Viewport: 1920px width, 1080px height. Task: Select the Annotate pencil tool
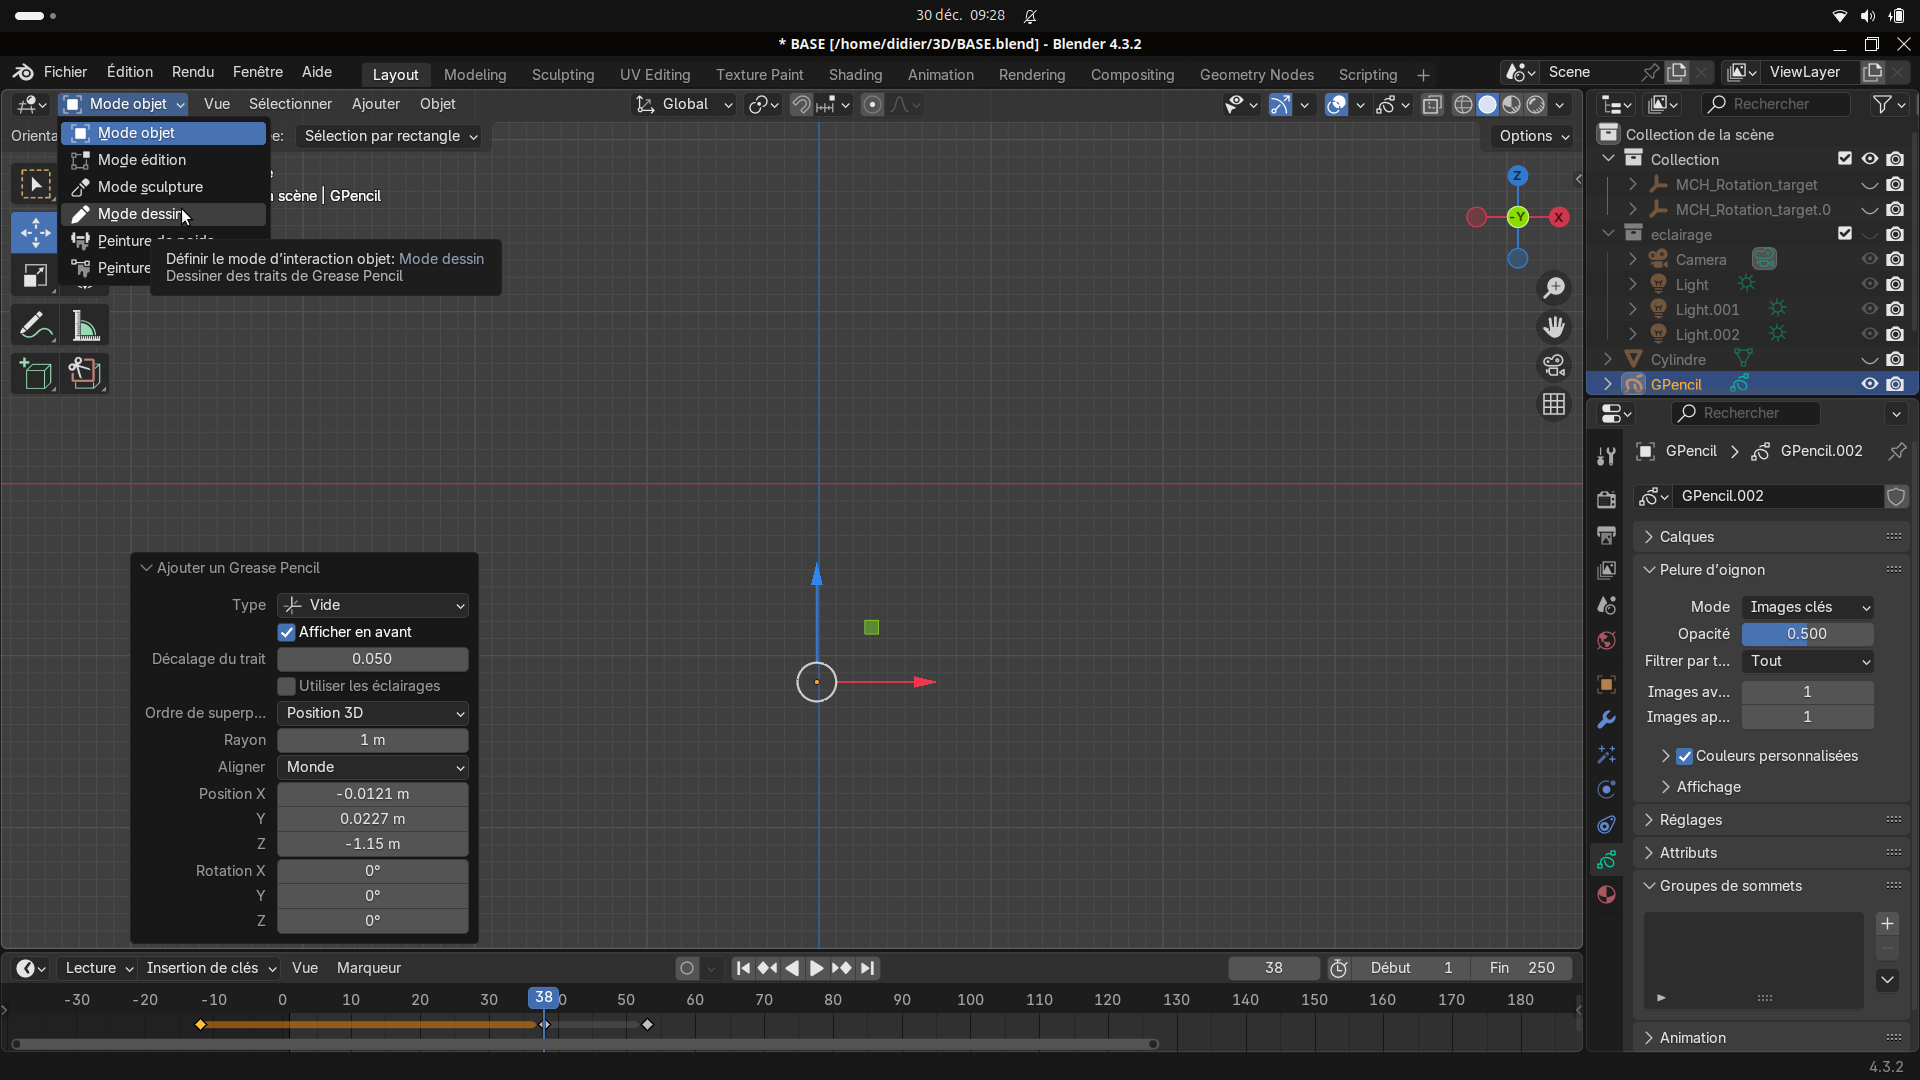click(35, 326)
